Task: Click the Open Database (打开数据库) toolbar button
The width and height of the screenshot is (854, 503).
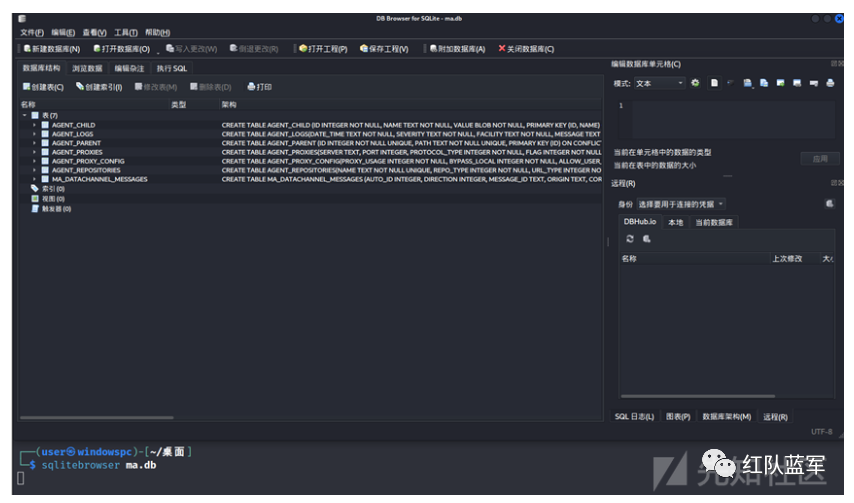Action: point(121,49)
